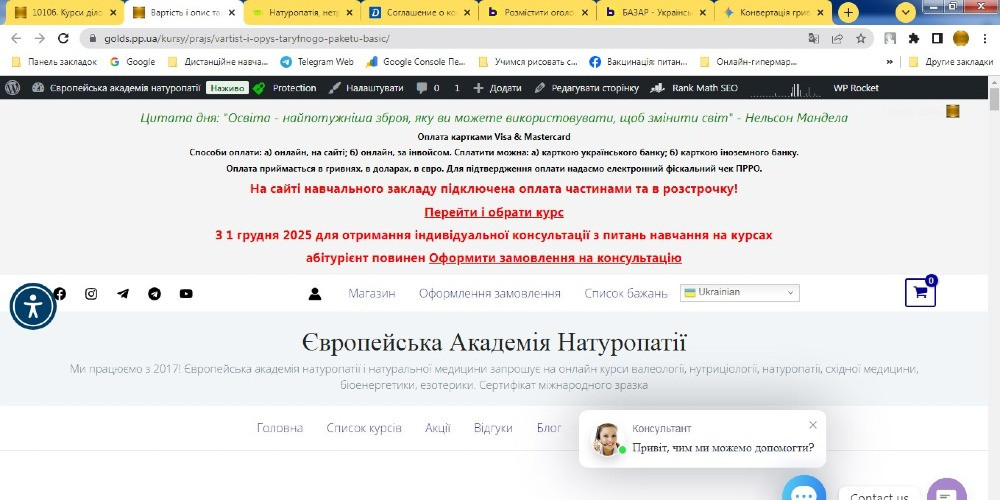Image resolution: width=1000 pixels, height=500 pixels.
Task: Go to the Головна menu item
Action: tap(280, 428)
